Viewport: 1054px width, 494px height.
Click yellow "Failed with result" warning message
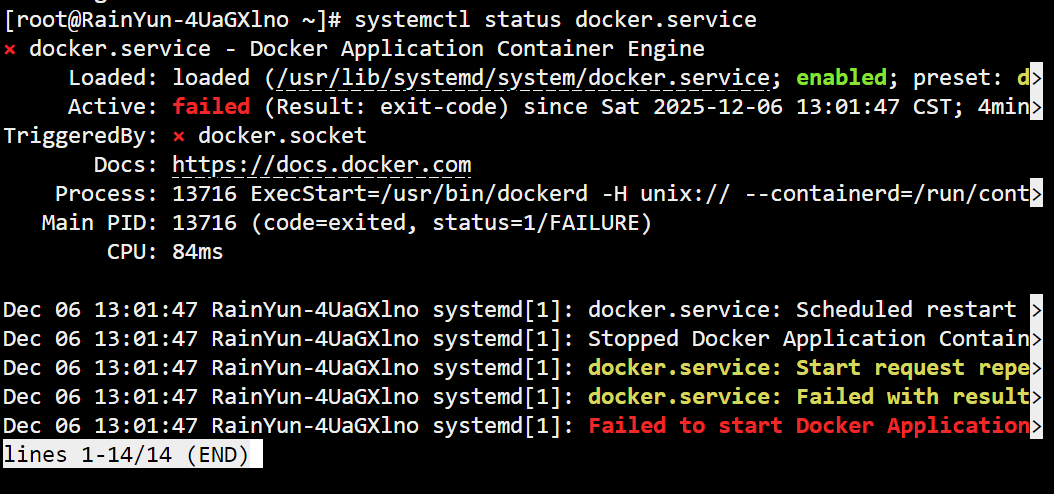pos(808,397)
